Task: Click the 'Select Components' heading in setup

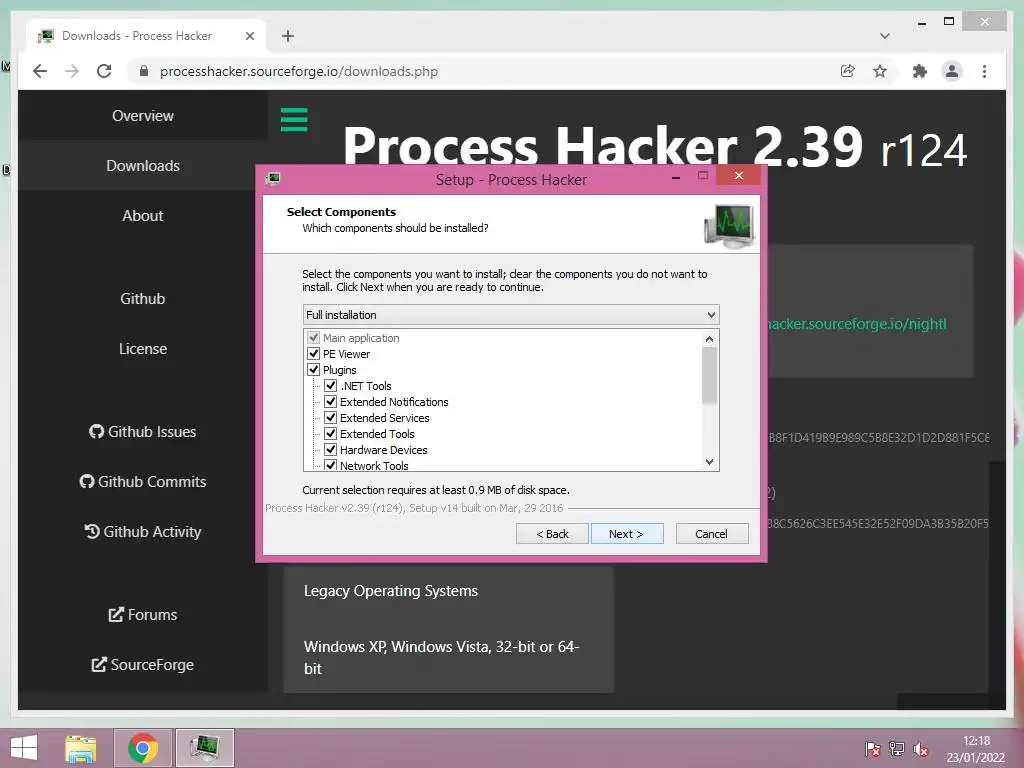Action: [341, 212]
